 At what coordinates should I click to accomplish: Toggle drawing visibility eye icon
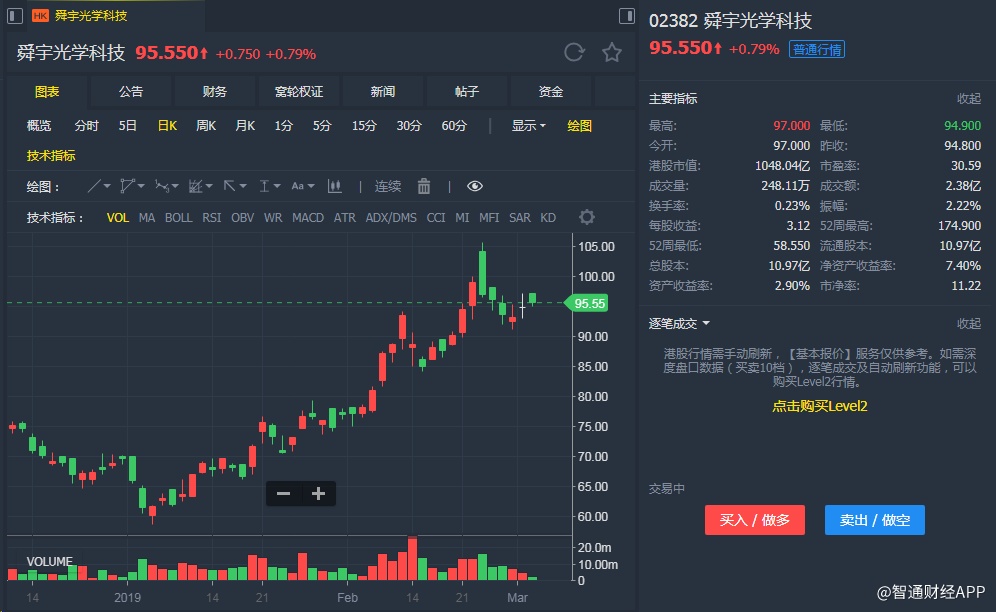[475, 186]
